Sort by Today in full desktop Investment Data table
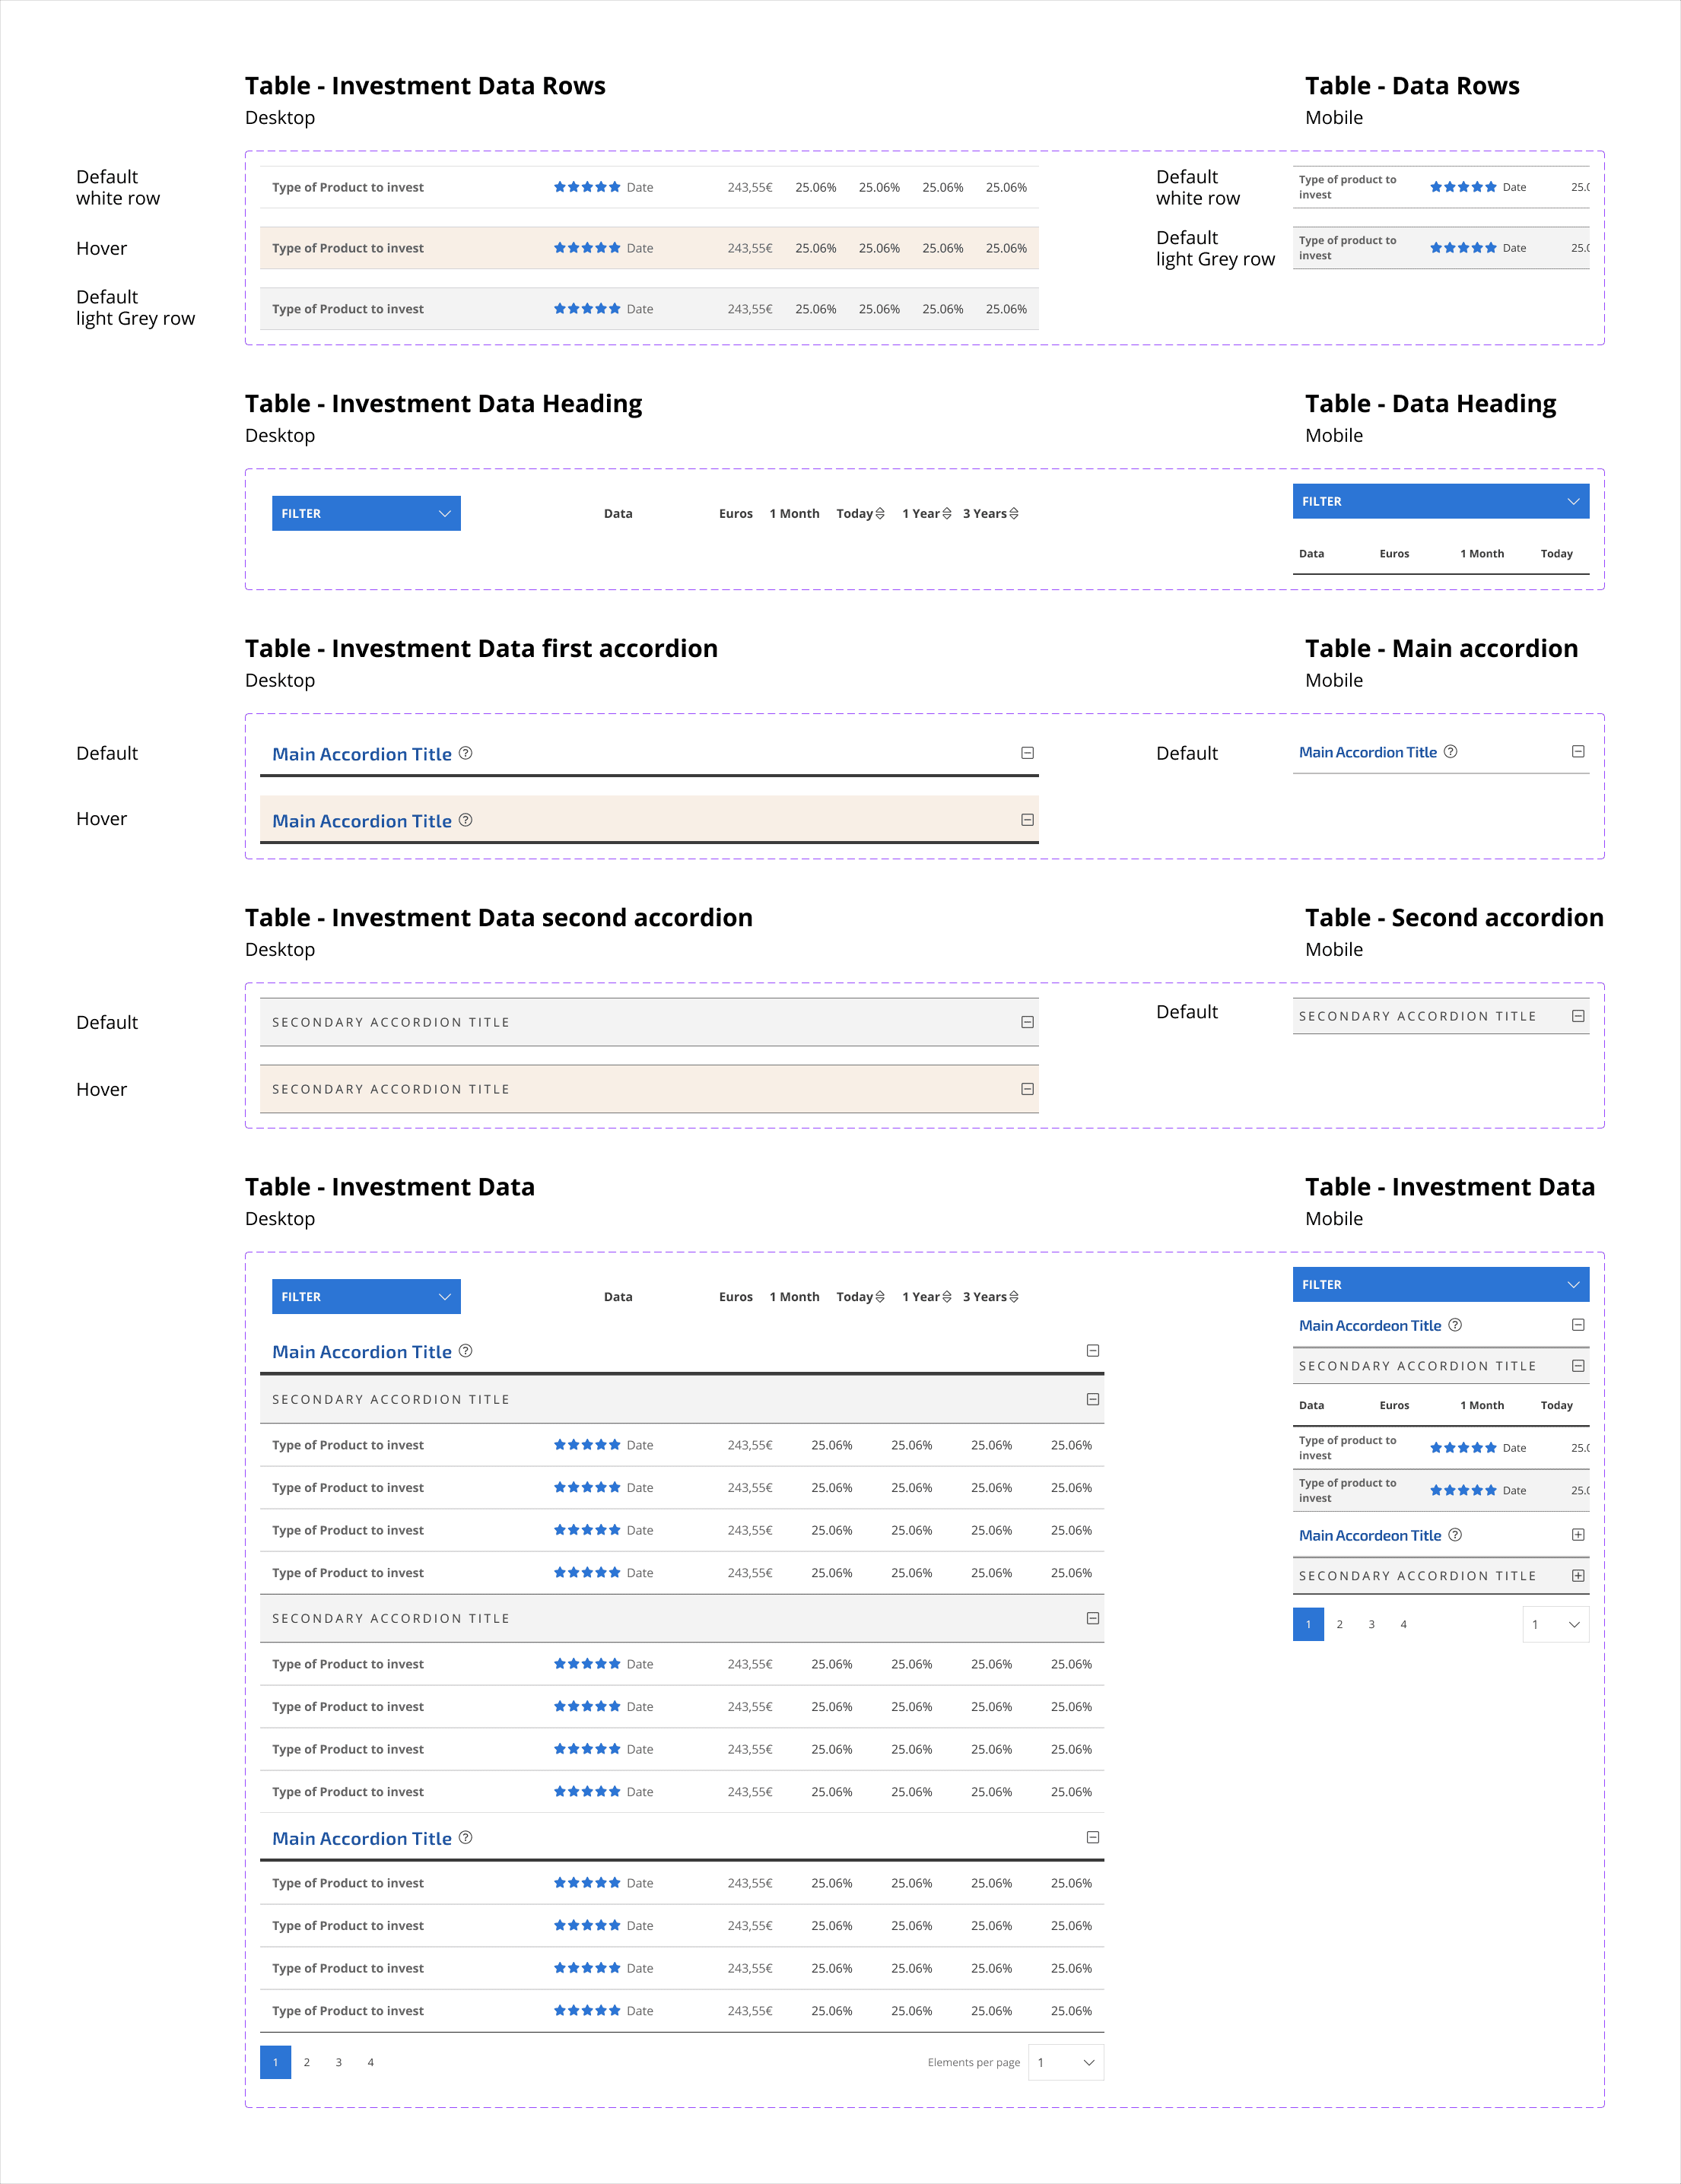The image size is (1681, 2184). (880, 1296)
